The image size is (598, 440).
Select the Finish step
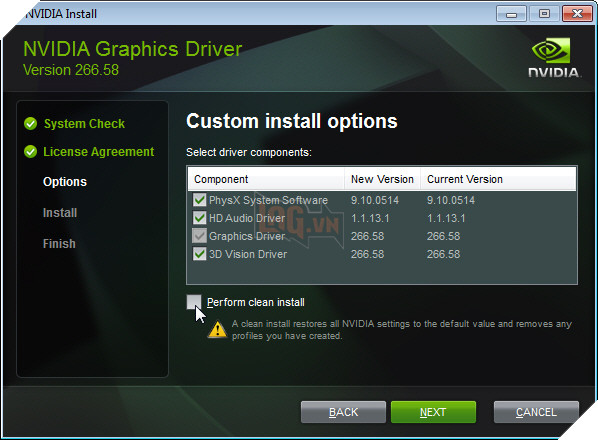59,244
